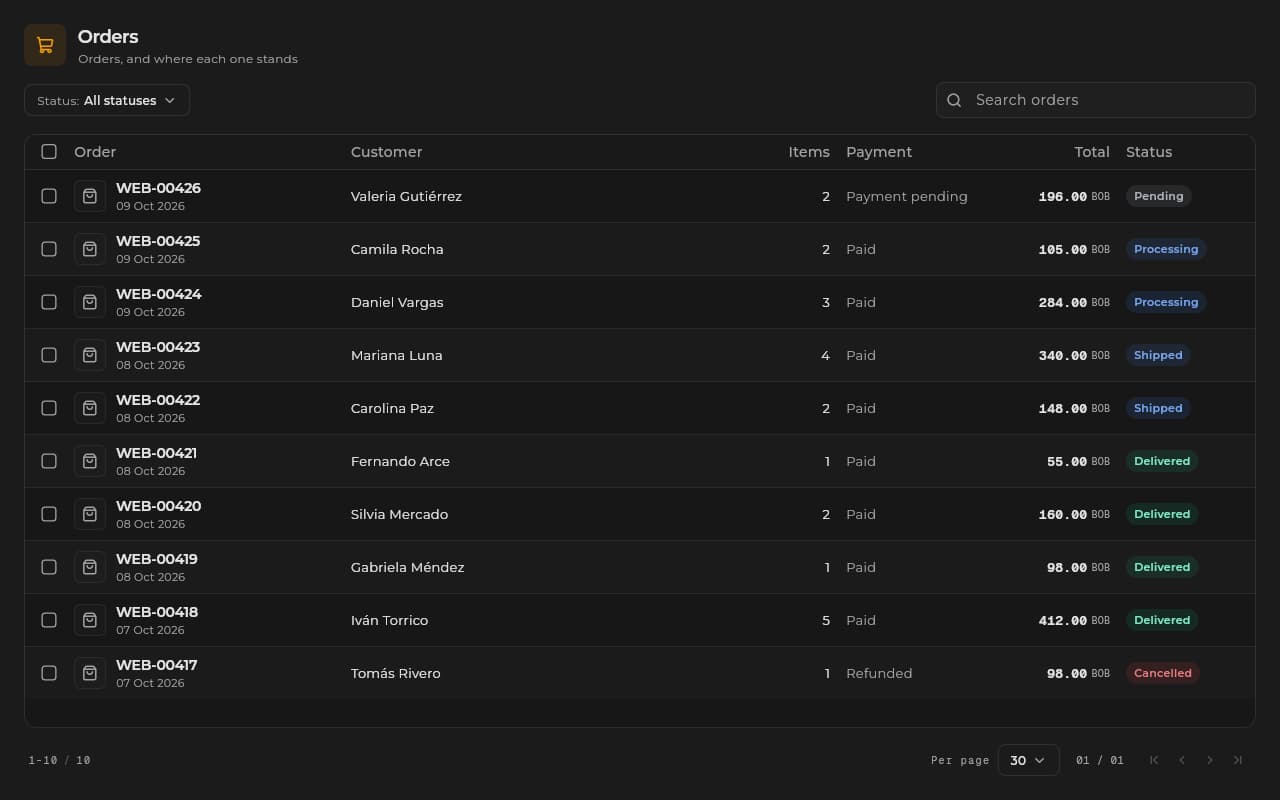The image size is (1280, 800).
Task: Focus the Search orders input field
Action: point(1096,100)
